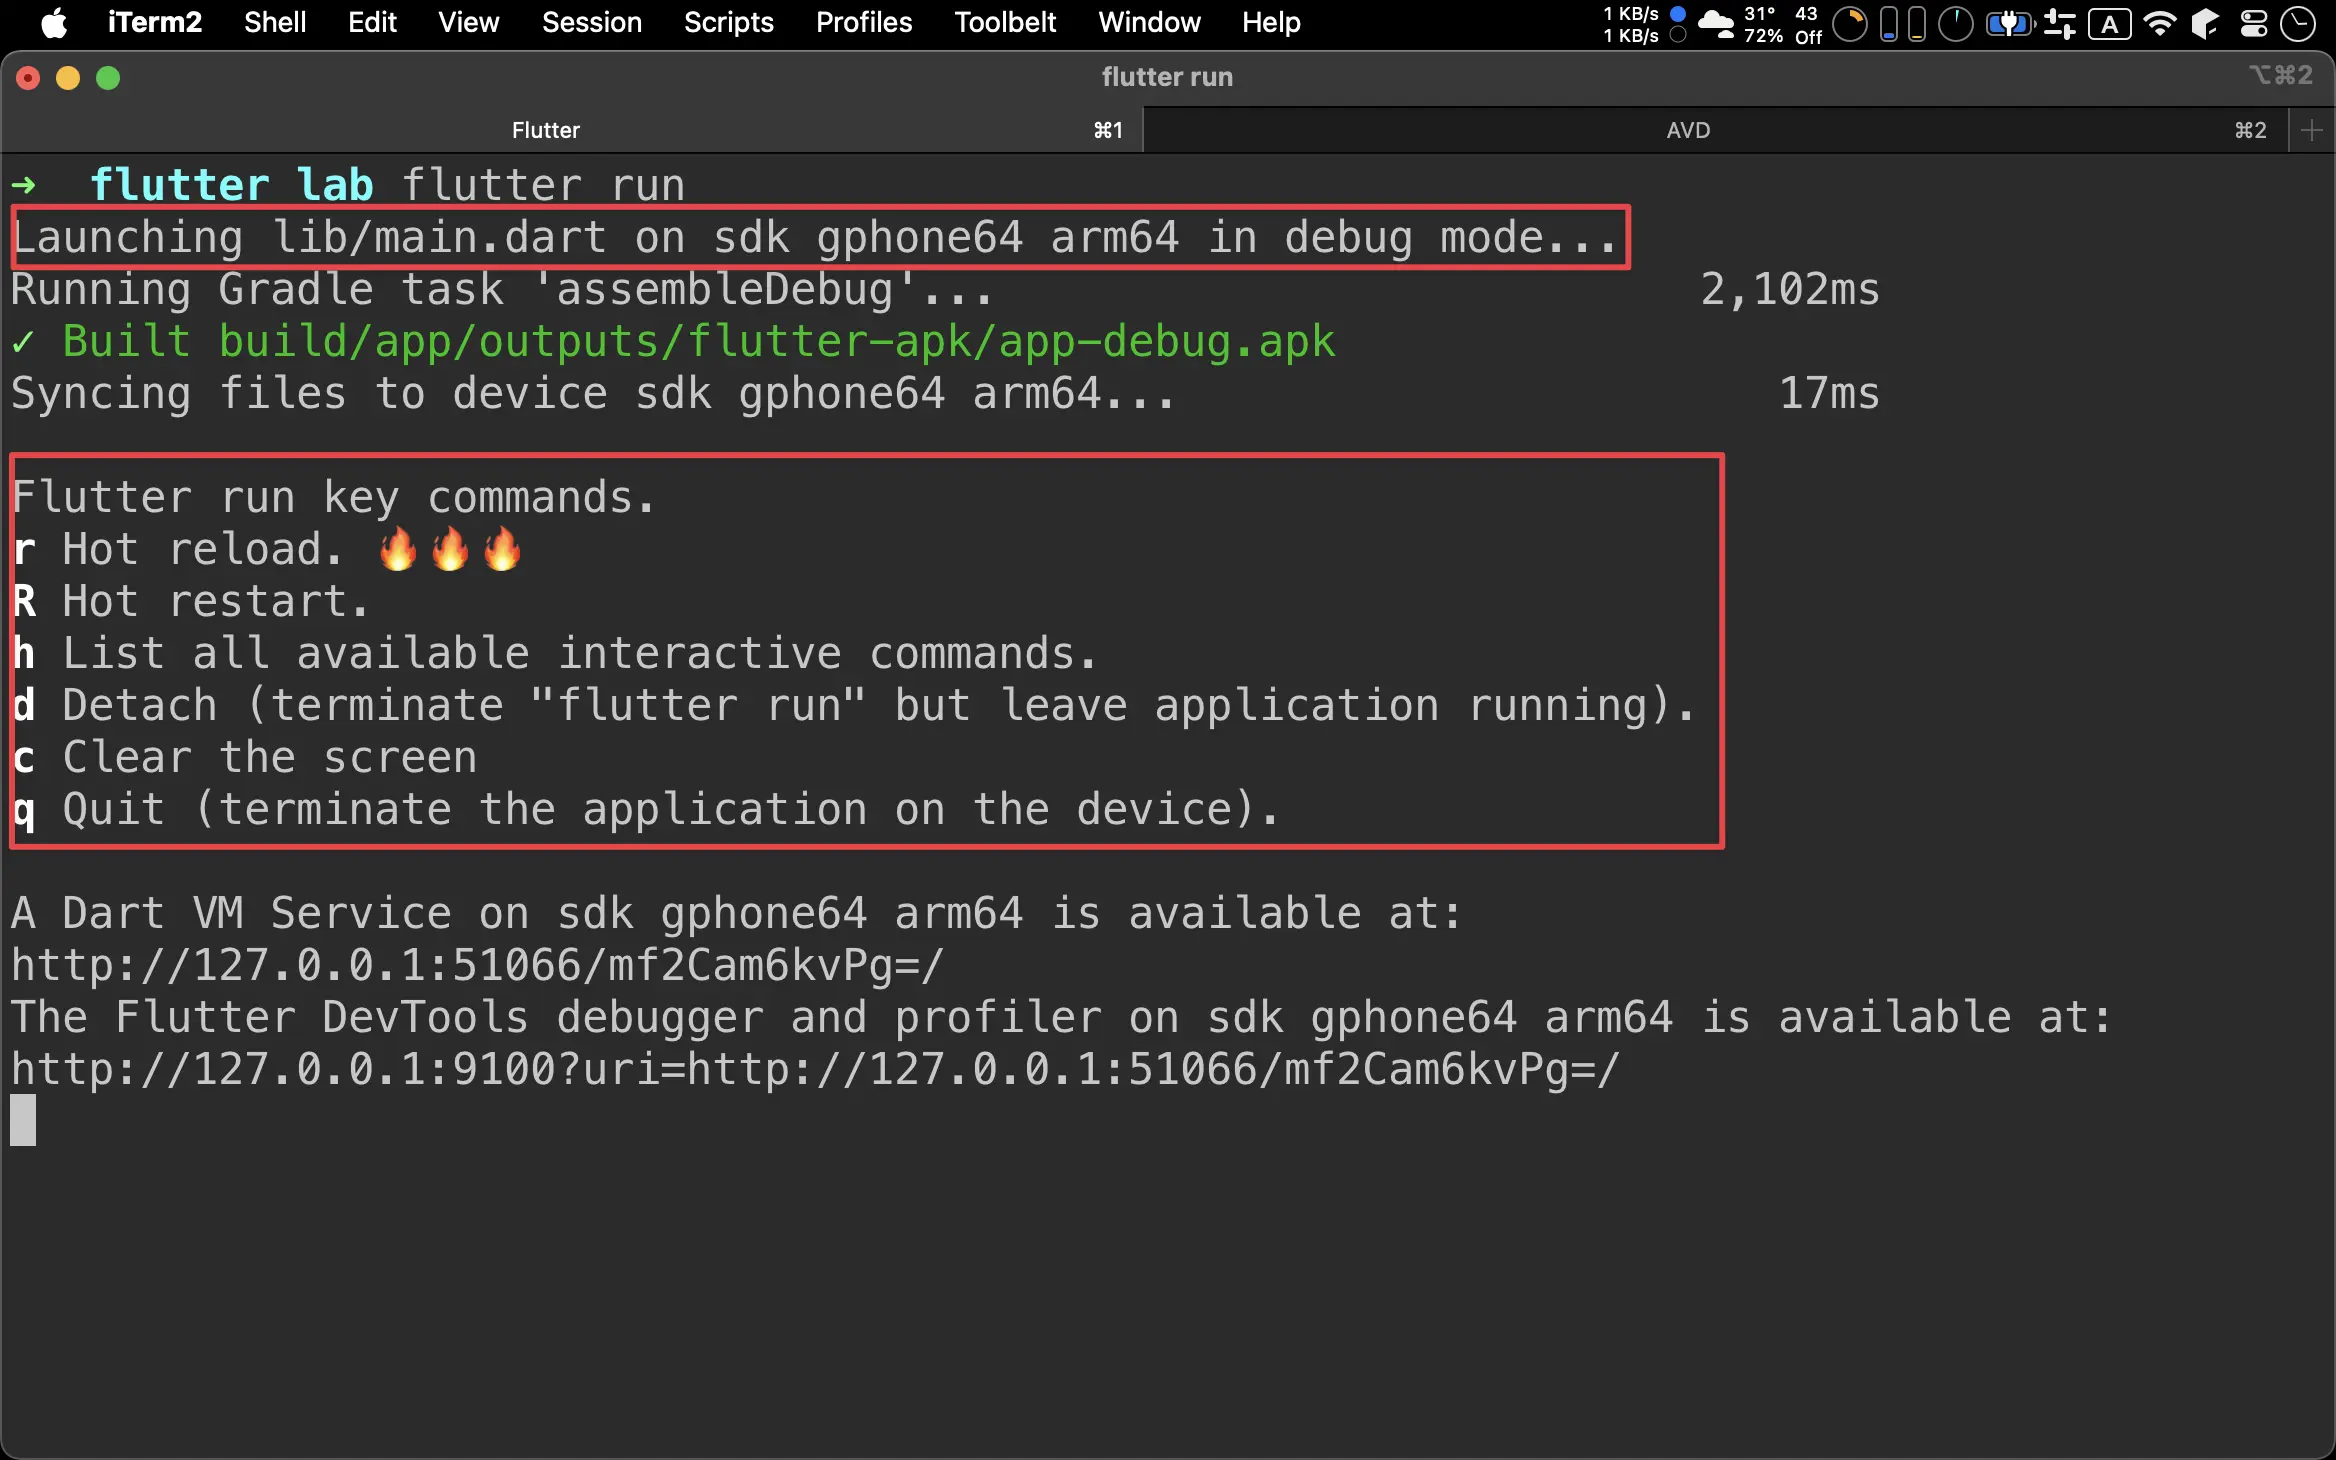Open the Help menu

pos(1271,22)
